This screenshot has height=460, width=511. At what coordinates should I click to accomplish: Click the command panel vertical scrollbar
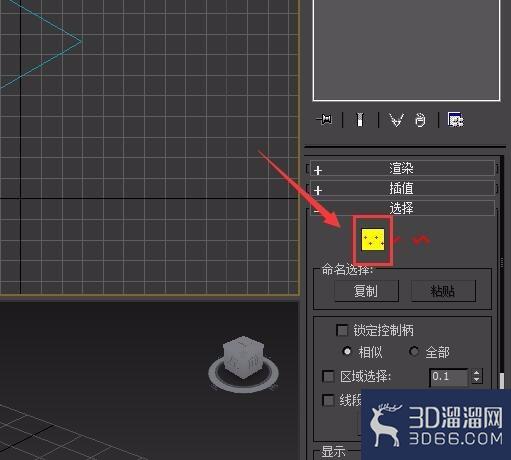point(502,381)
